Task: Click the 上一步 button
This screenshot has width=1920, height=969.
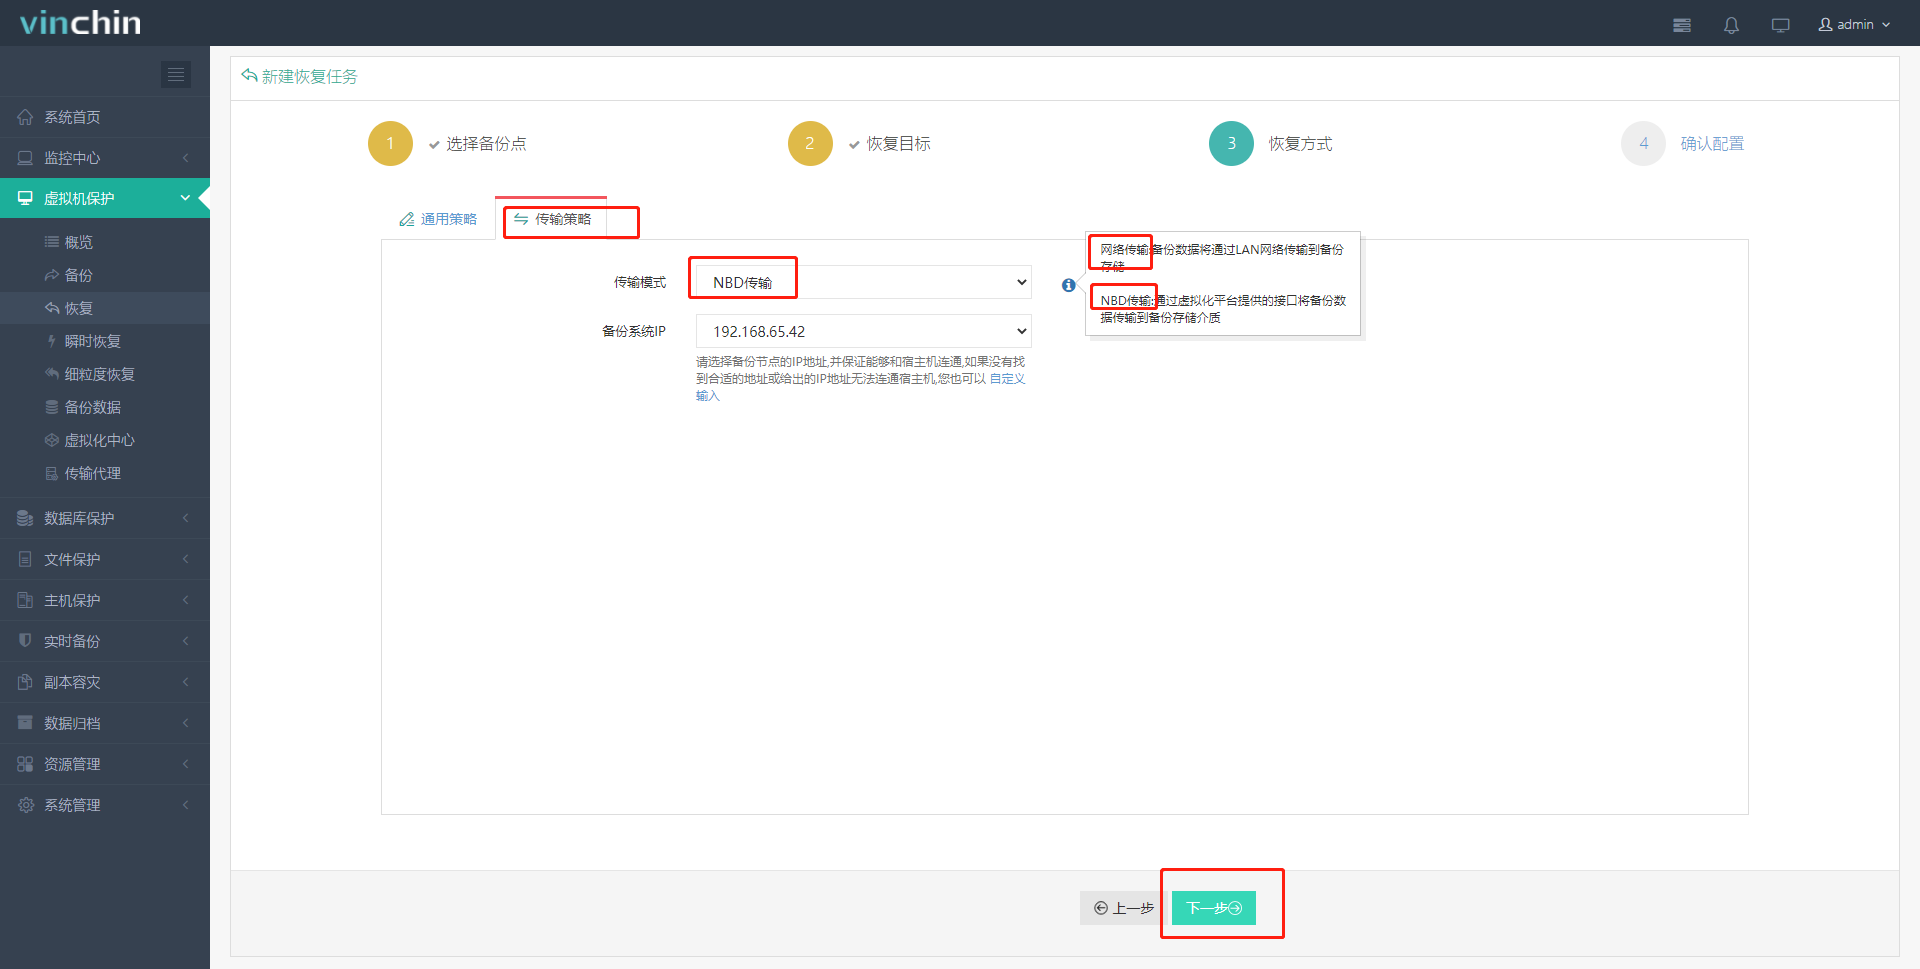Action: [x=1124, y=908]
